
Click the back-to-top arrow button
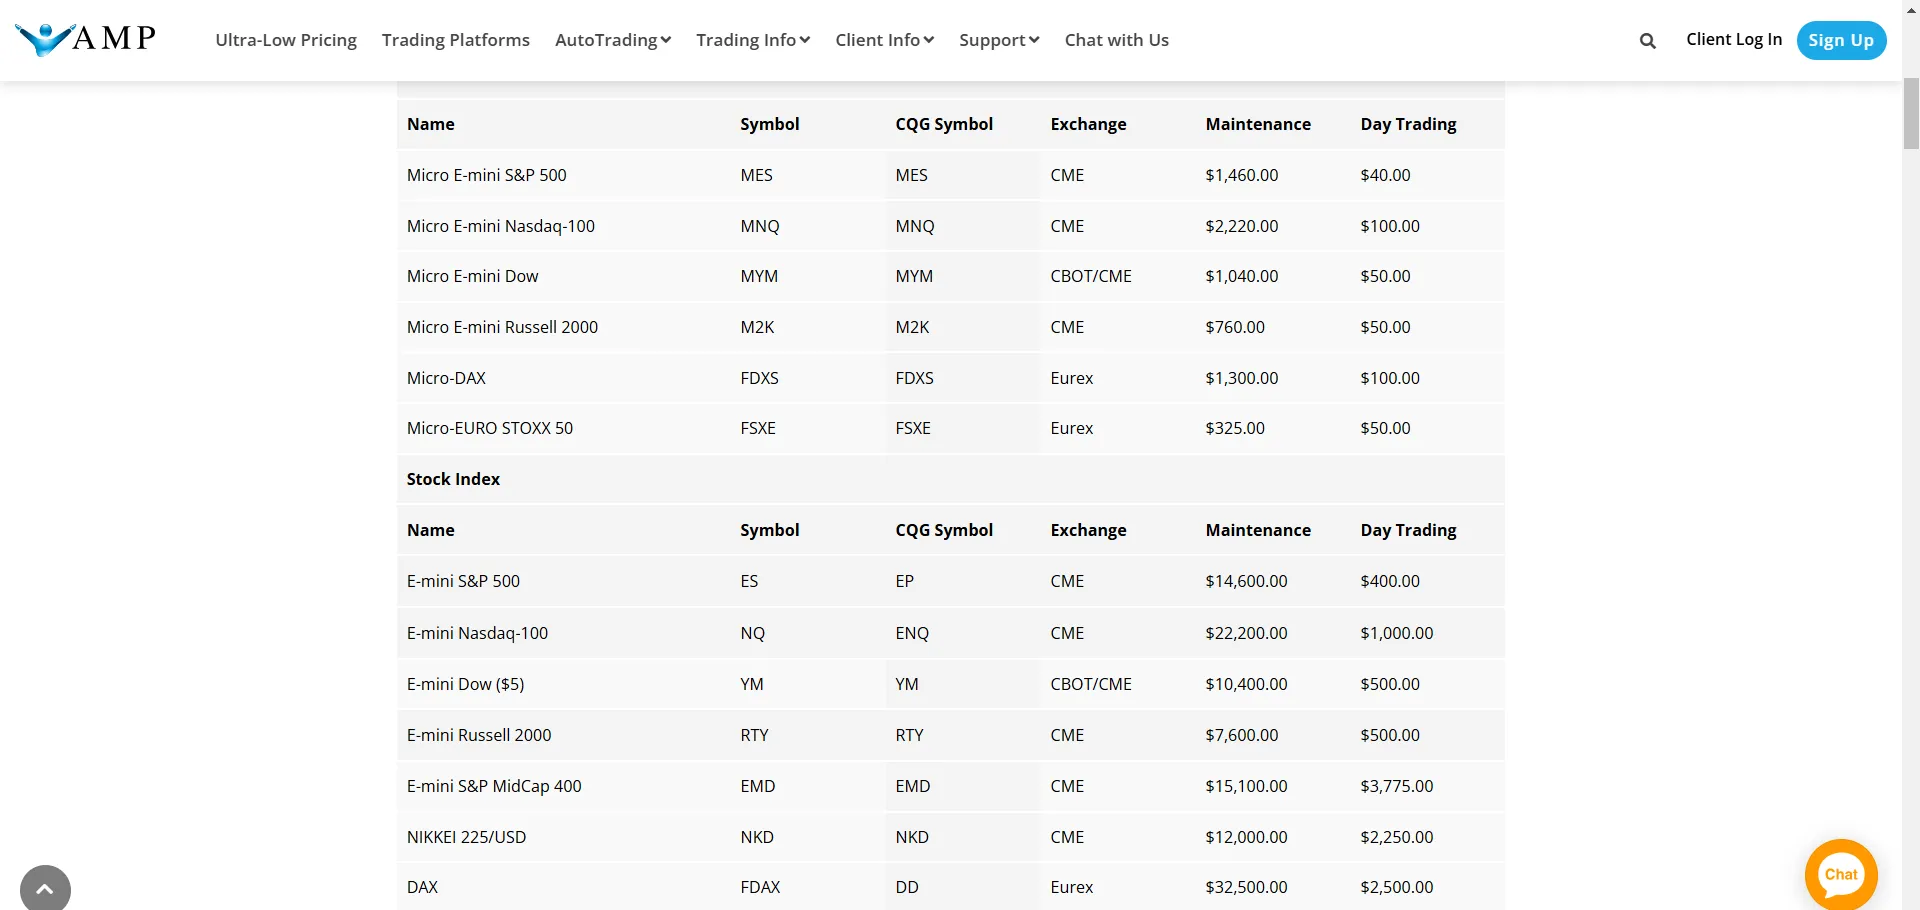coord(45,888)
